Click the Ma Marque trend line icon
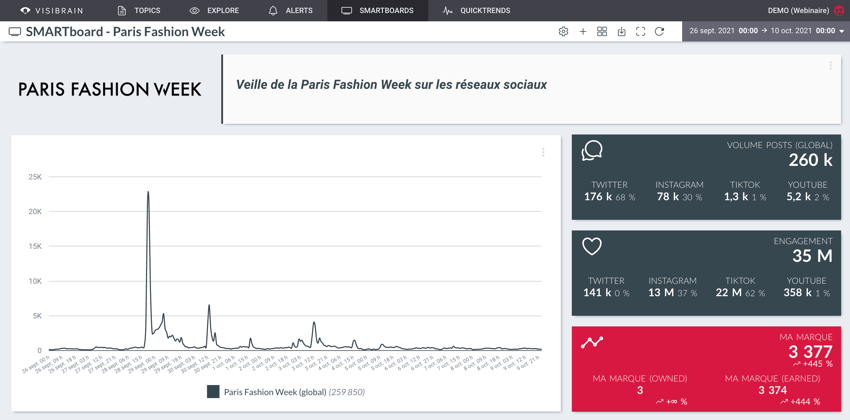 pos(592,342)
